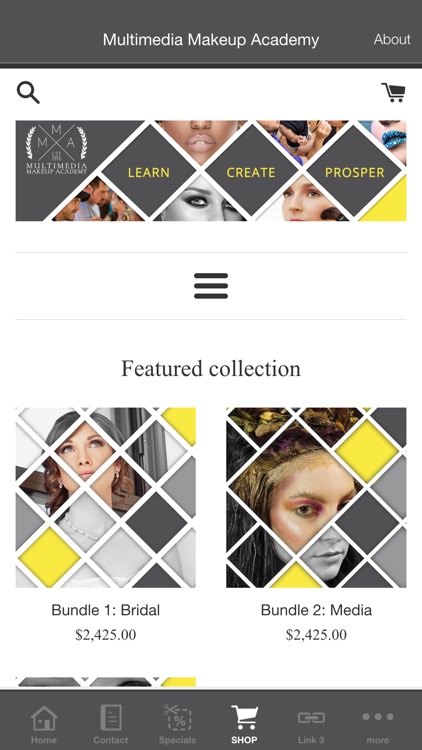Click the PROSPER diamond in banner
The height and width of the screenshot is (750, 422).
pyautogui.click(x=354, y=172)
